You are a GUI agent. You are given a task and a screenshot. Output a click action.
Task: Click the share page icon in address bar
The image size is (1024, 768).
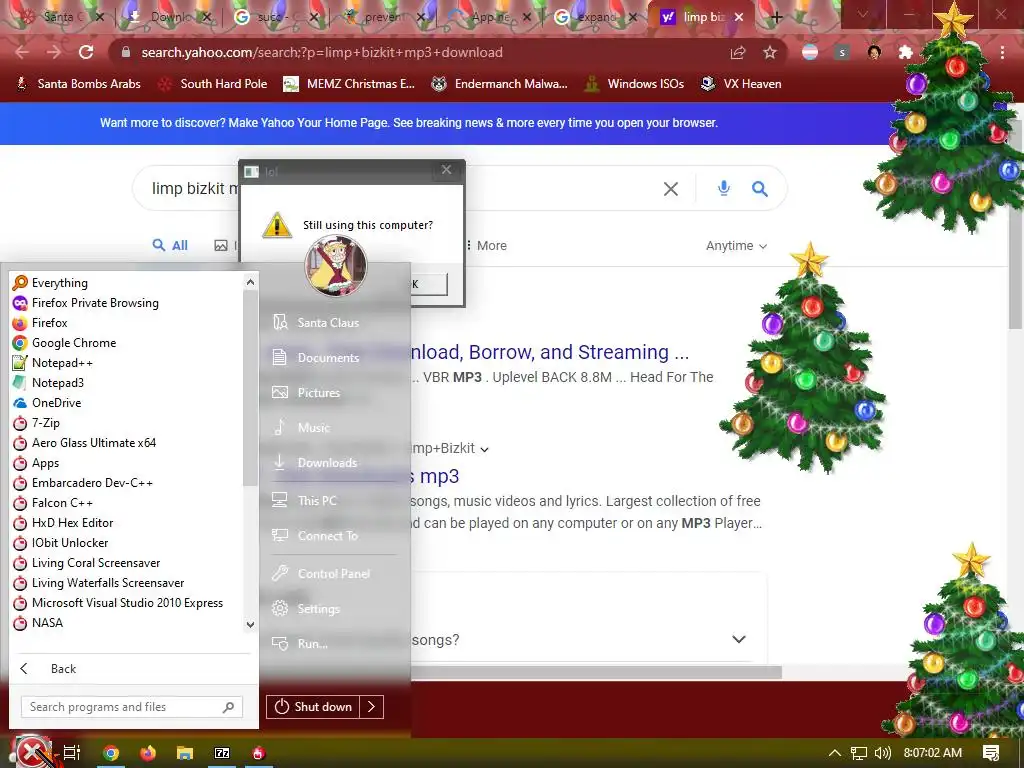point(738,52)
